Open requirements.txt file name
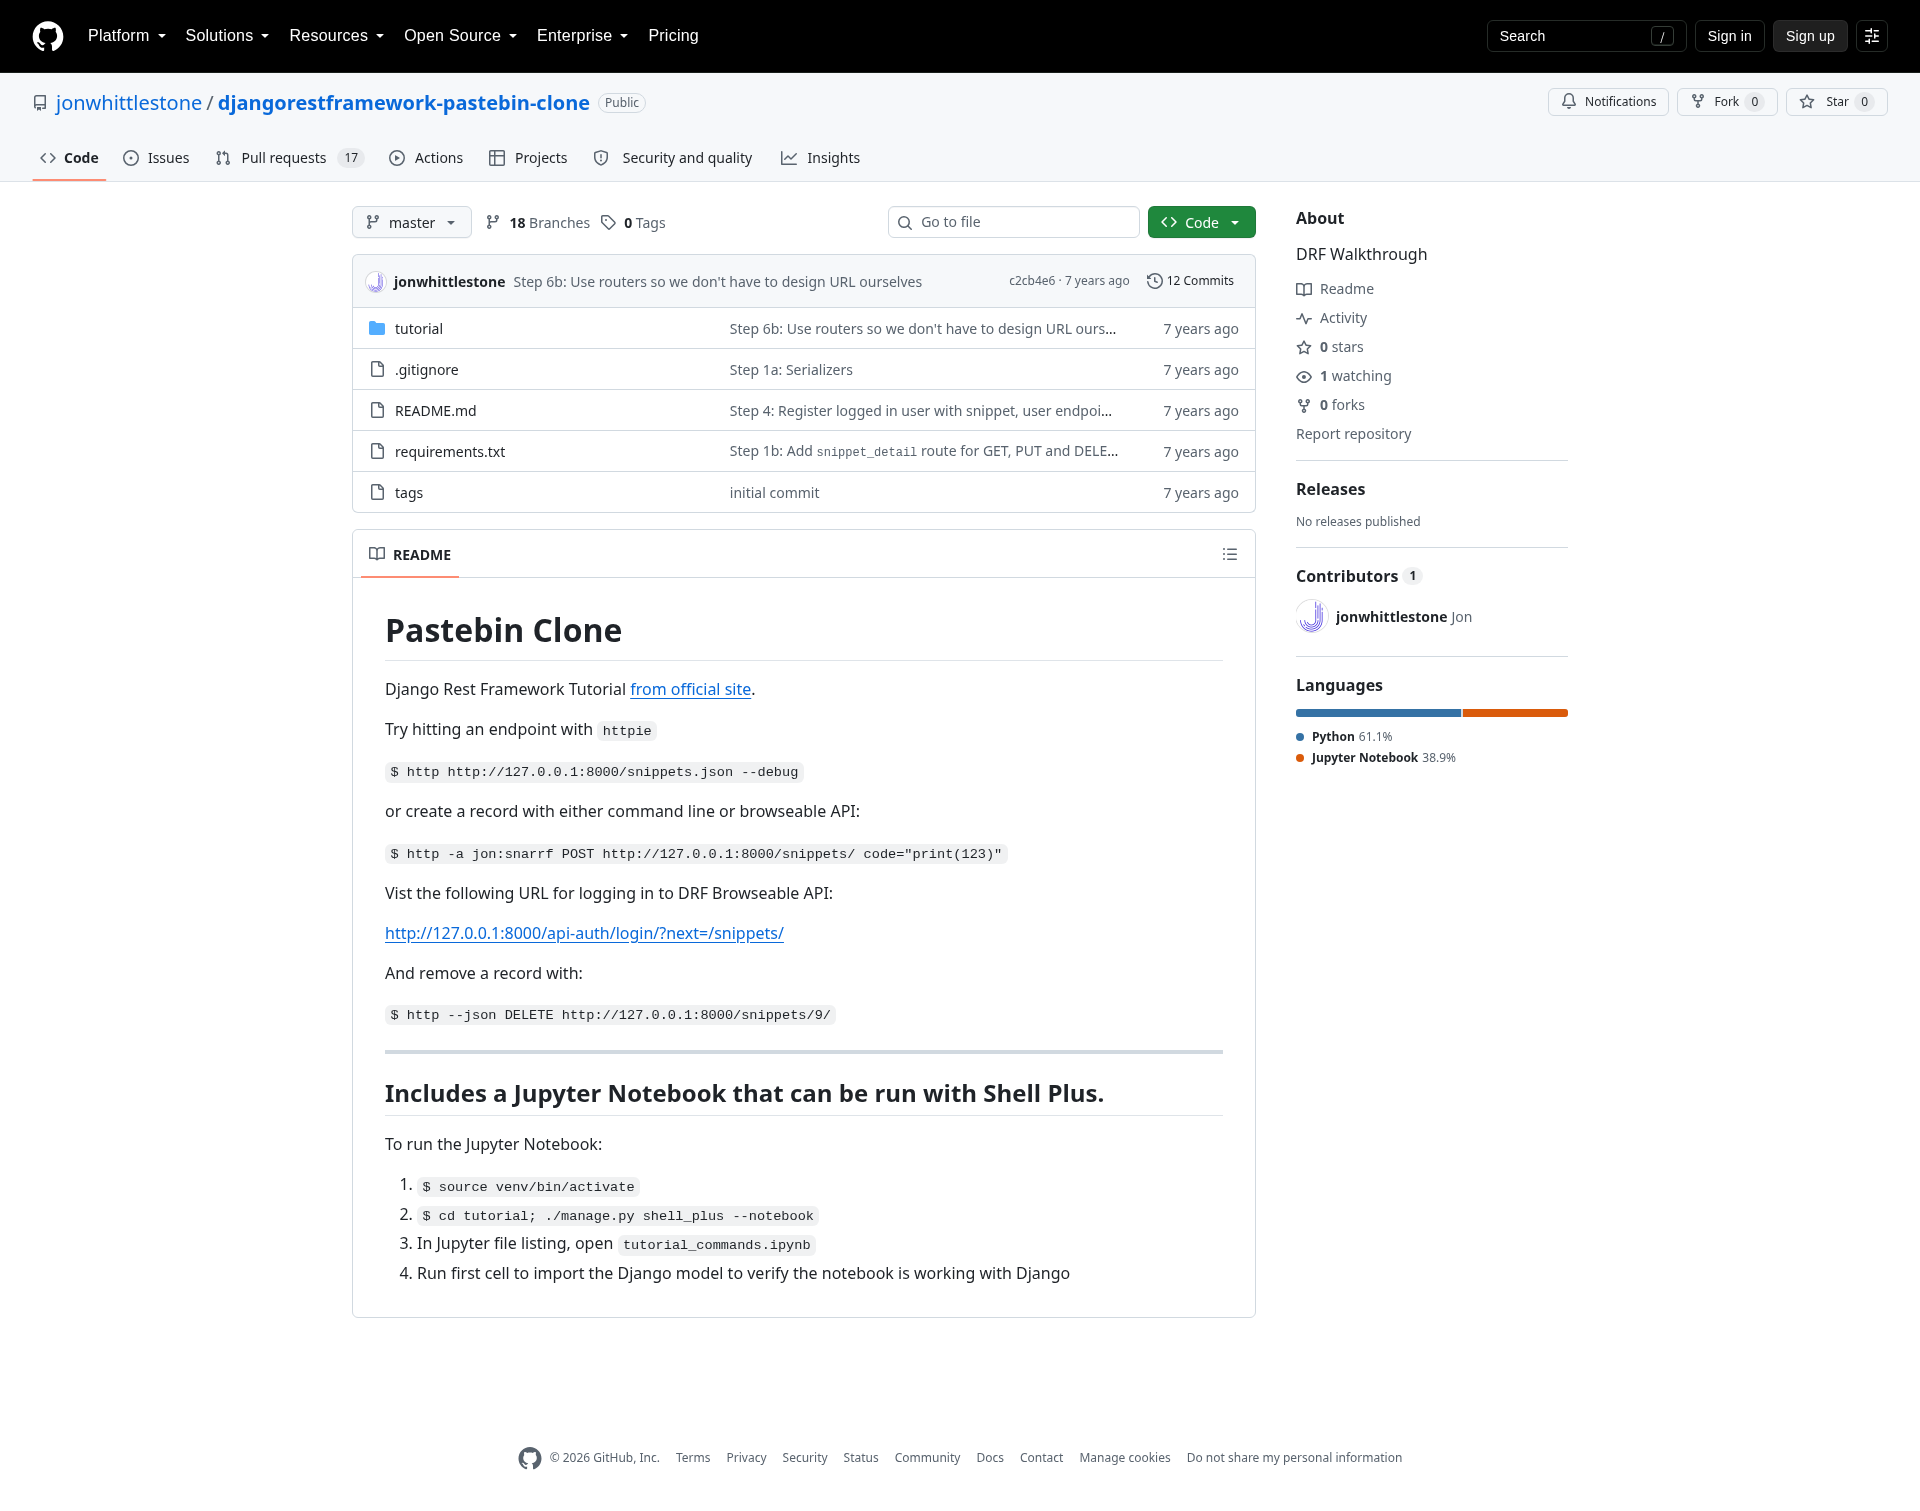 tap(450, 452)
